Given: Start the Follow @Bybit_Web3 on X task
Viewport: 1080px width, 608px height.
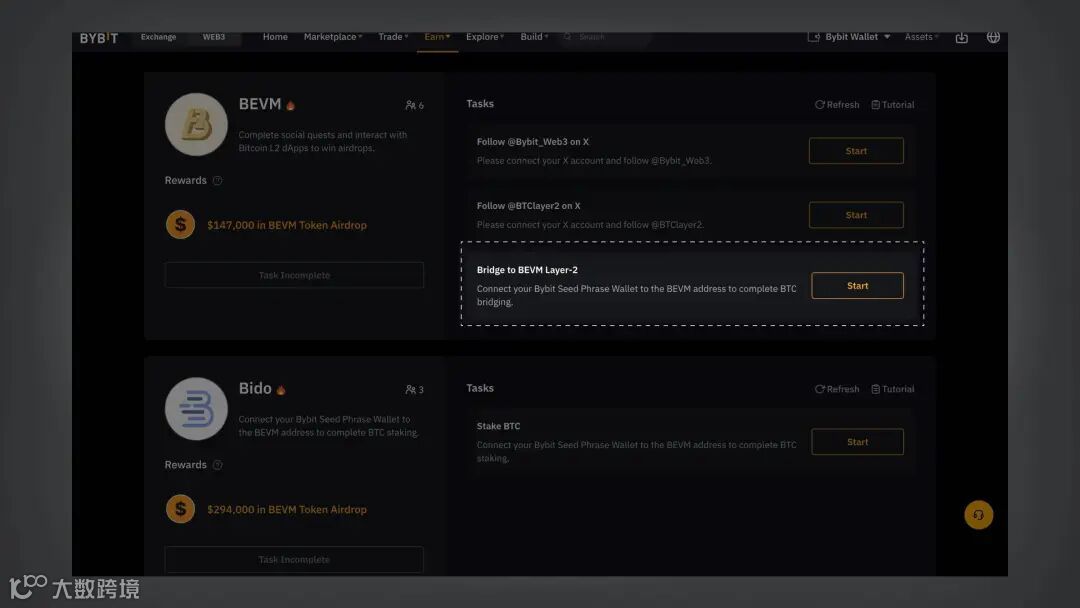Looking at the screenshot, I should coord(856,151).
